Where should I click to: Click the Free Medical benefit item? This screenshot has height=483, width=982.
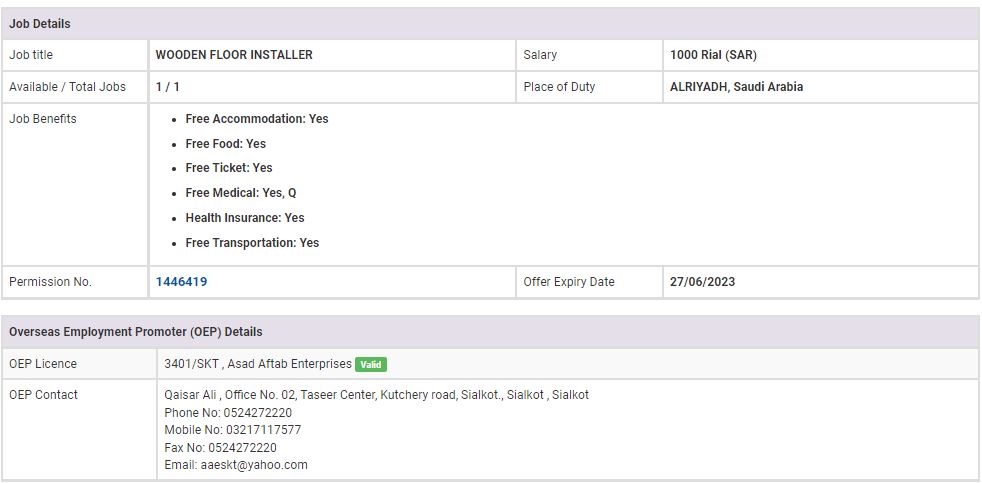241,193
